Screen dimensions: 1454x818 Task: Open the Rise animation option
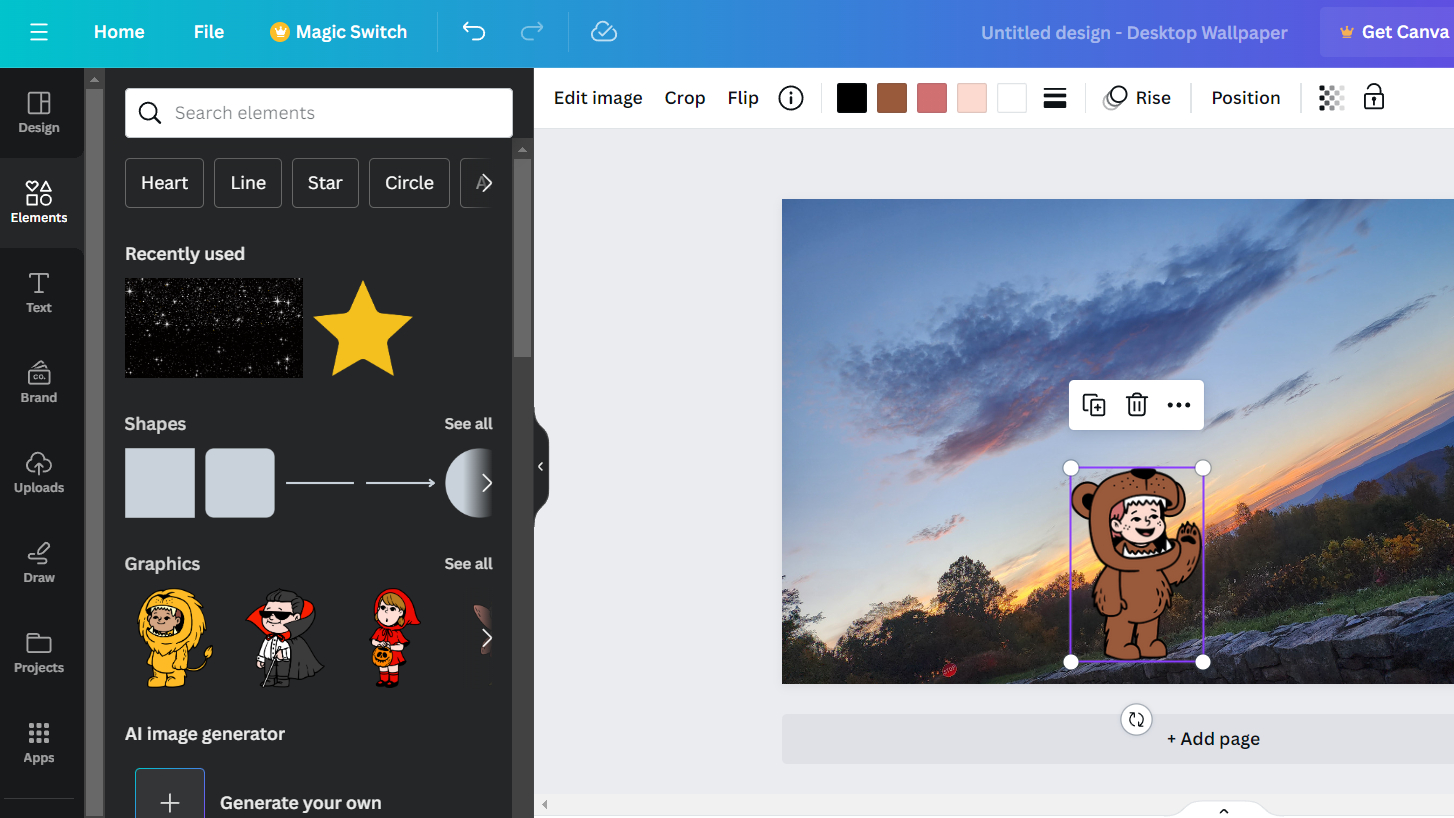click(x=1137, y=98)
